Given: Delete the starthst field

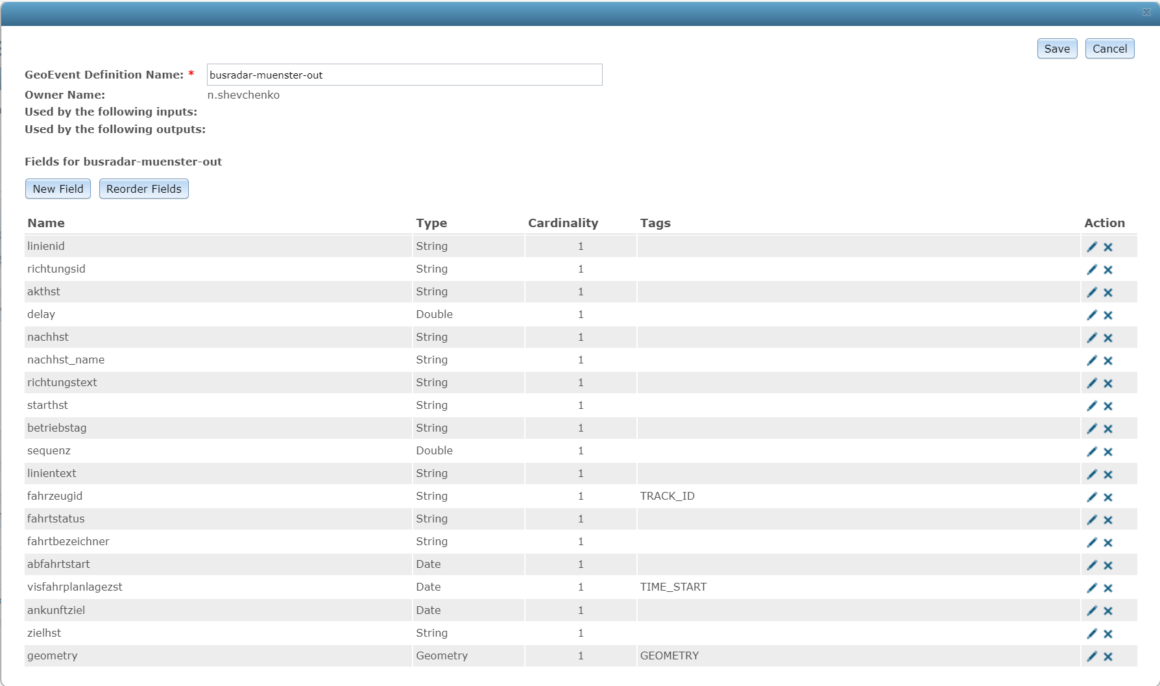Looking at the screenshot, I should tap(1108, 406).
